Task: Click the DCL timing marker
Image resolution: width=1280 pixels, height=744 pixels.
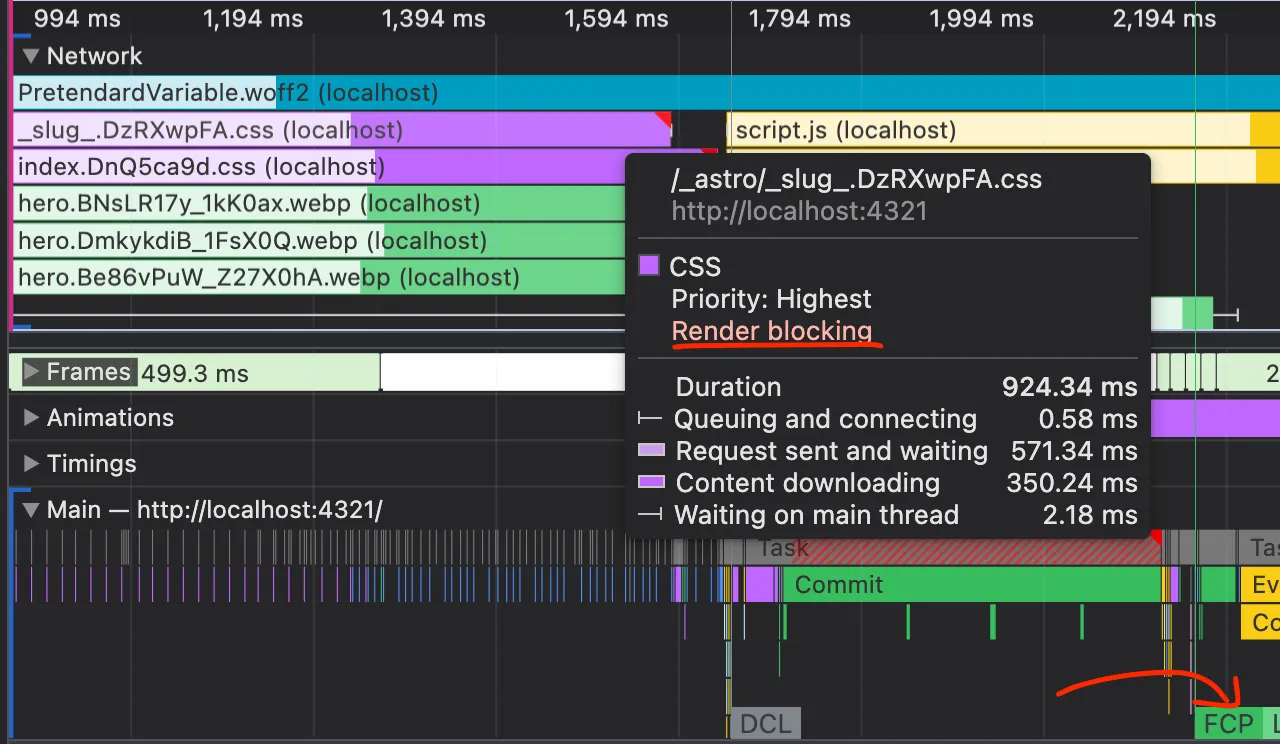Action: tap(765, 724)
